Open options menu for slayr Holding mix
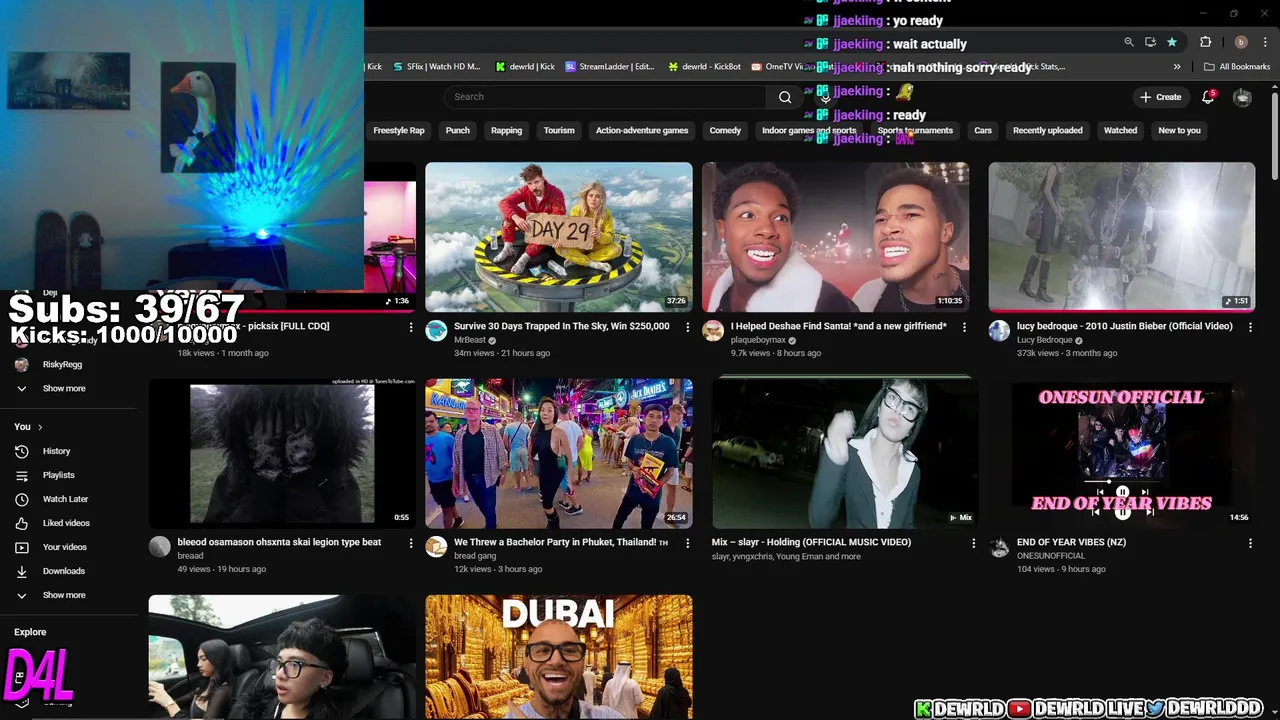The image size is (1280, 720). pyautogui.click(x=973, y=543)
